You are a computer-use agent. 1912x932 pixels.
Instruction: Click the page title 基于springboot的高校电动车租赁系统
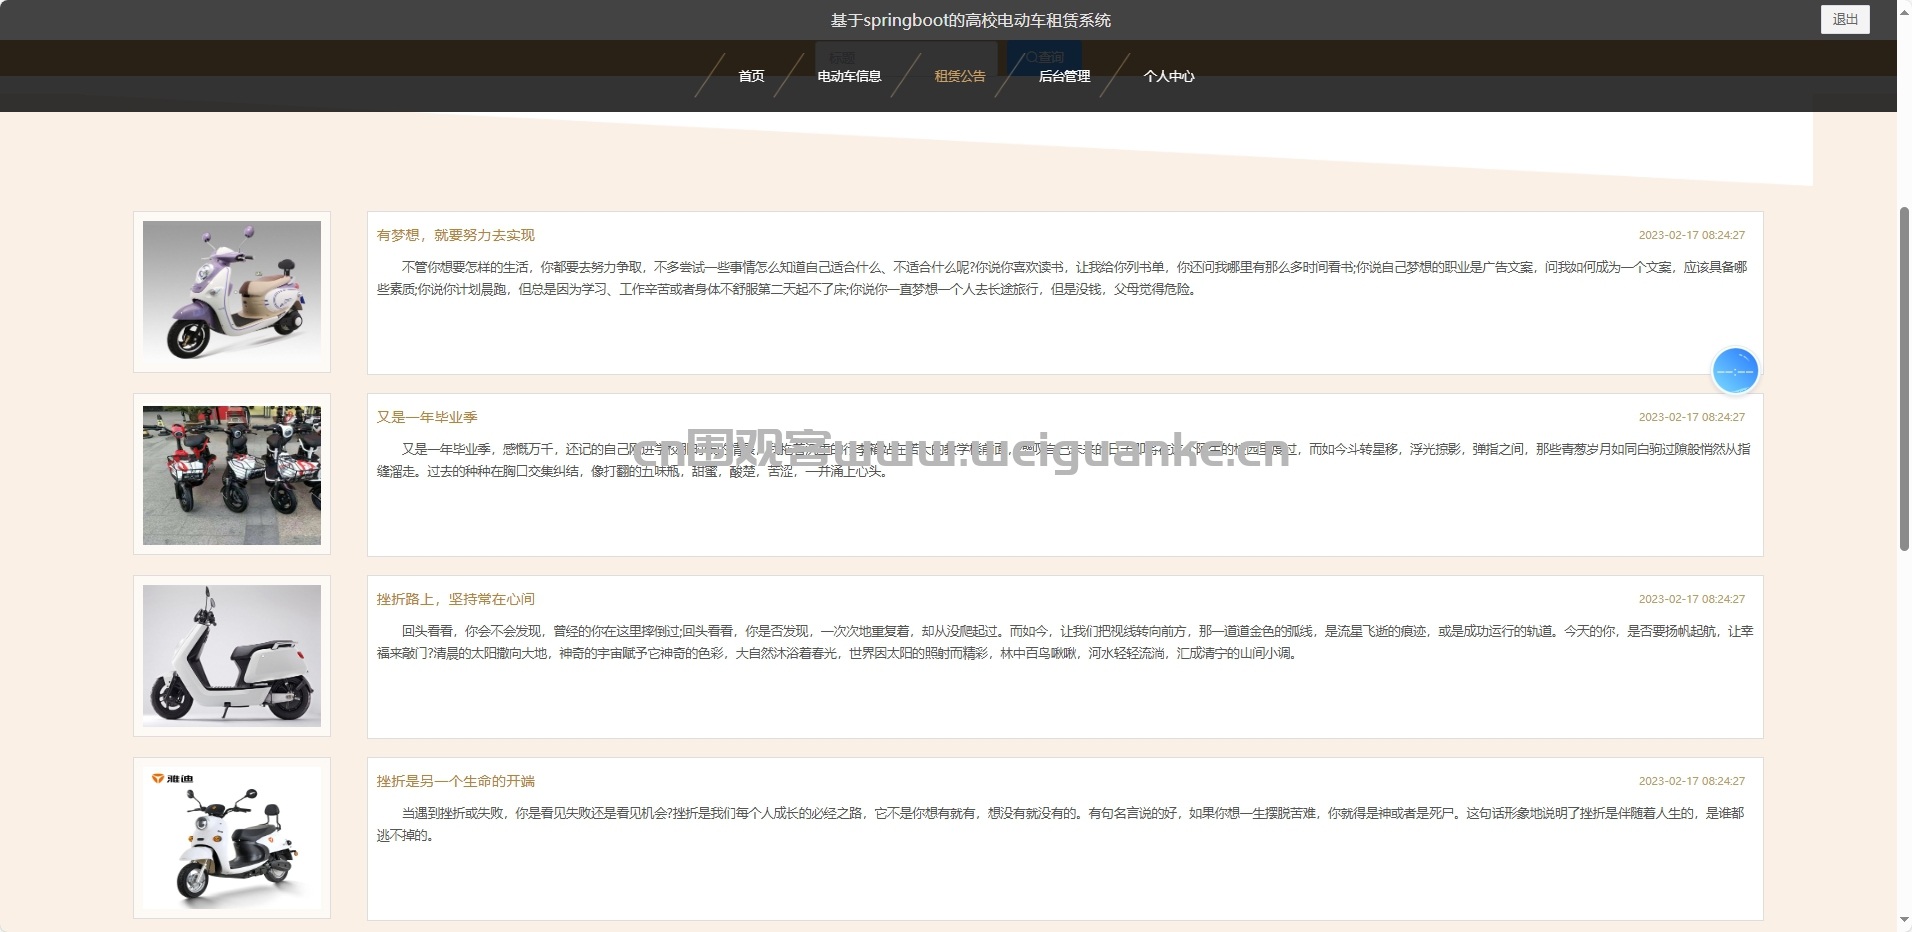pyautogui.click(x=971, y=20)
